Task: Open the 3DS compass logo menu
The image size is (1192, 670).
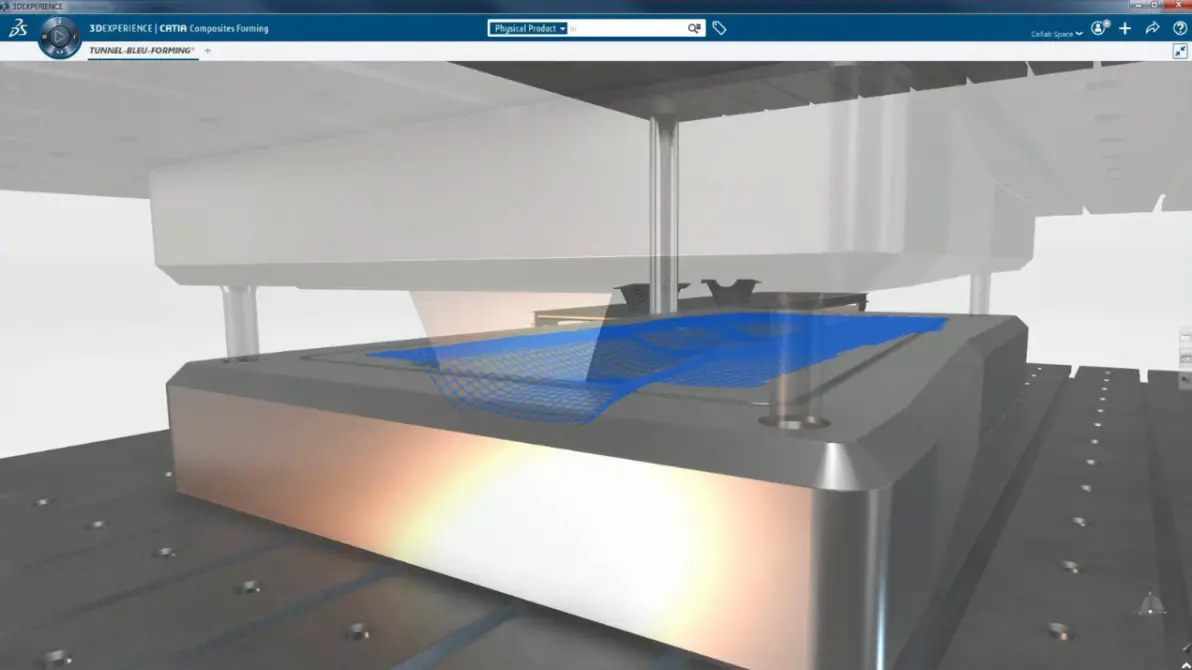Action: coord(17,29)
